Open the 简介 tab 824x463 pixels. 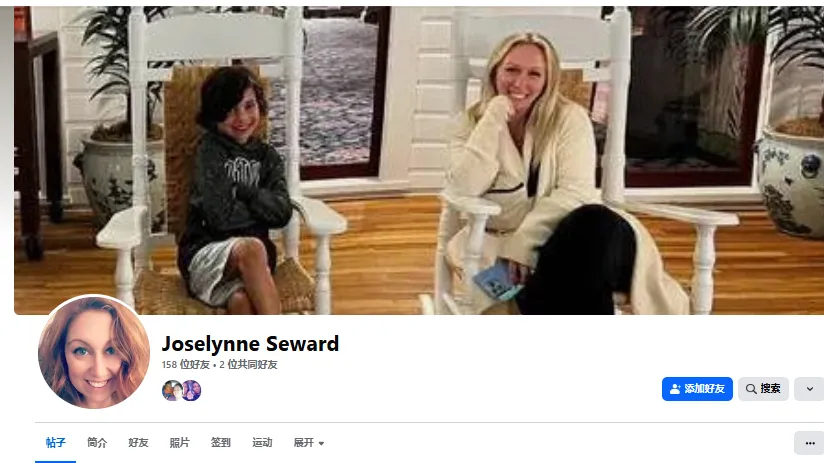[x=97, y=443]
